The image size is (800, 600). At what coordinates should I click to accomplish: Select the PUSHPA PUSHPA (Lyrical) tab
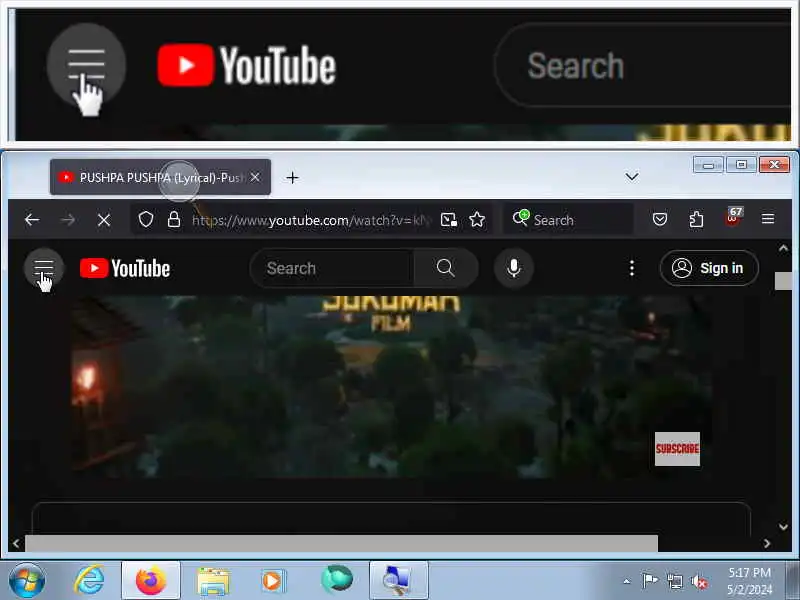(x=160, y=177)
